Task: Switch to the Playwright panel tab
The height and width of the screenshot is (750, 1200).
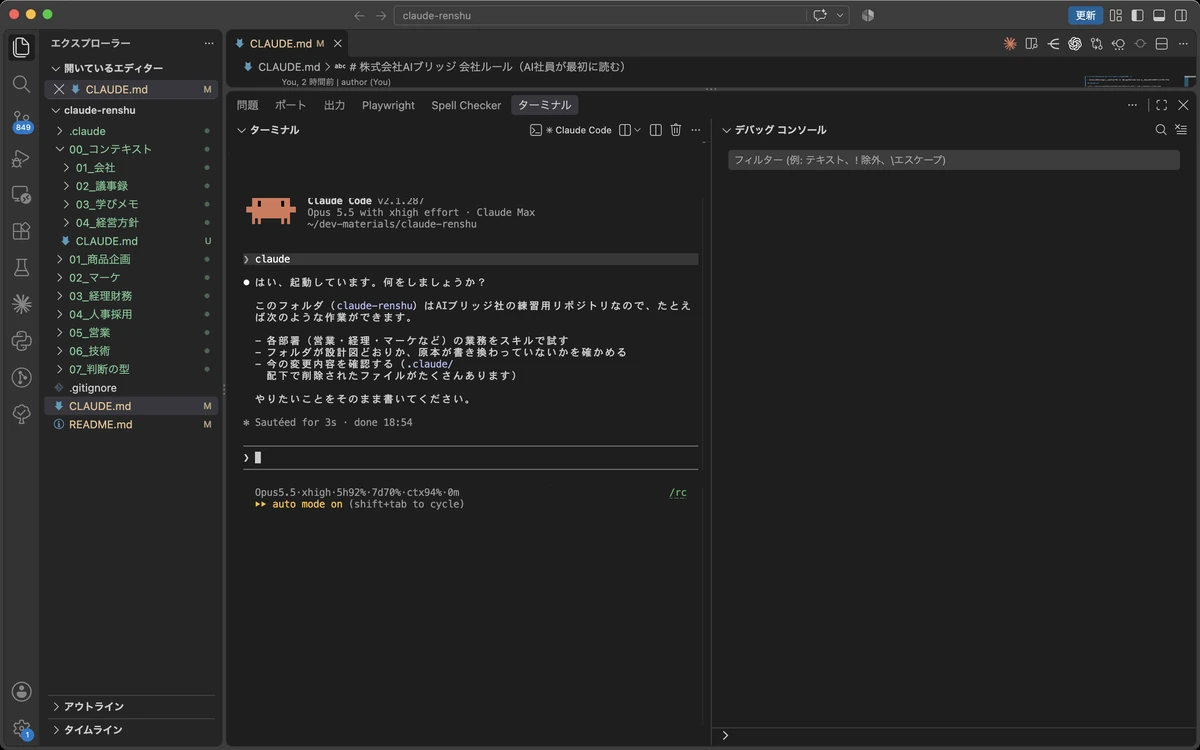Action: (x=388, y=105)
